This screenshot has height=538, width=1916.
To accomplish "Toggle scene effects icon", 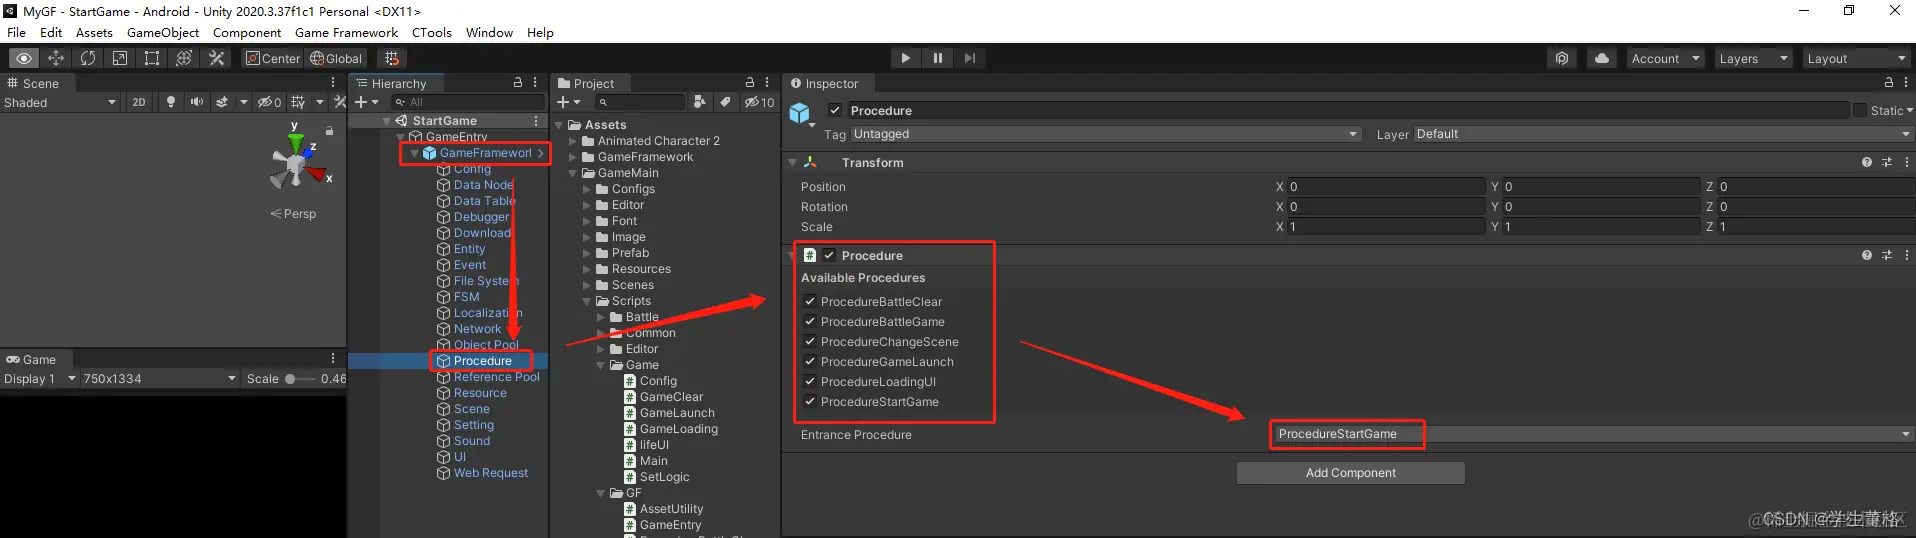I will [222, 102].
